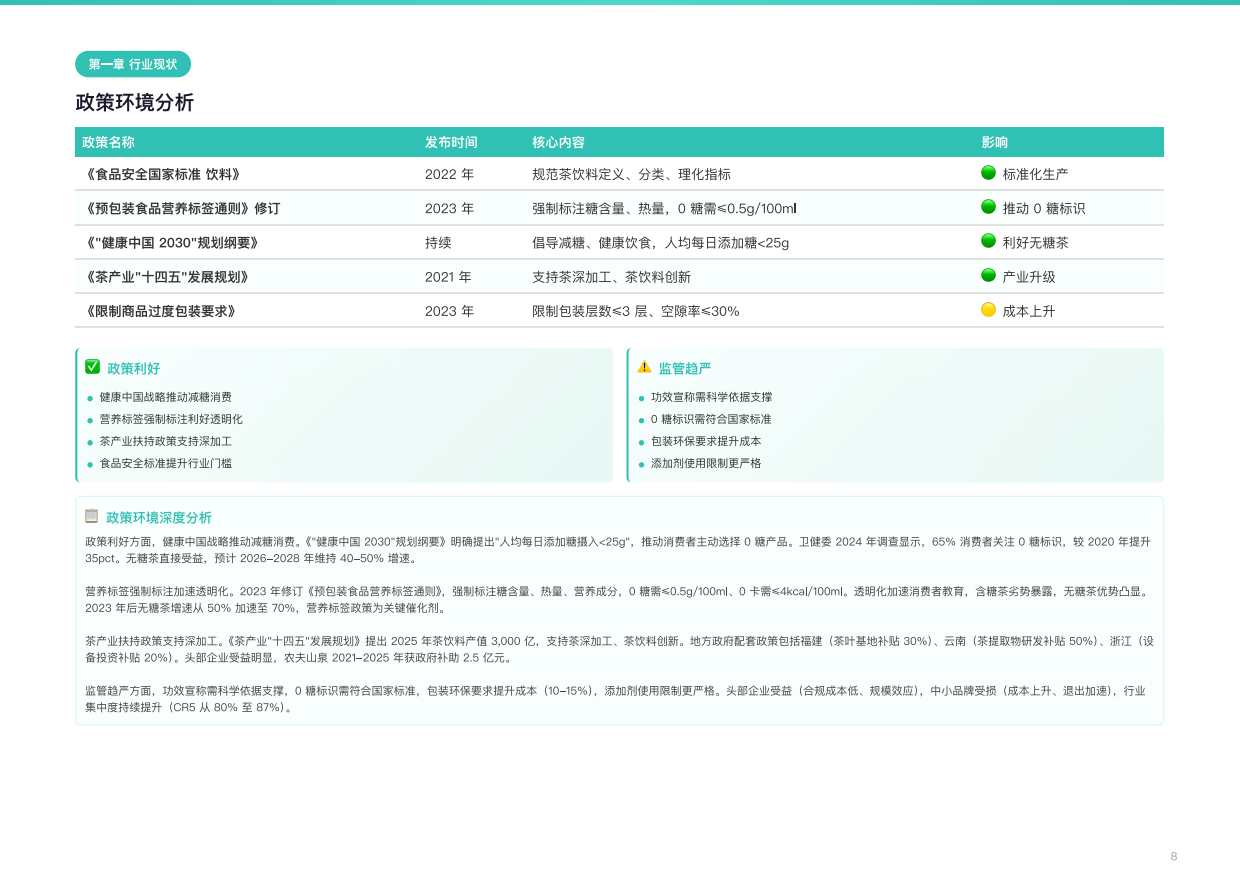Click the green dot beside 利好无糖茶
Screen dimensions: 1240x876
tap(988, 241)
